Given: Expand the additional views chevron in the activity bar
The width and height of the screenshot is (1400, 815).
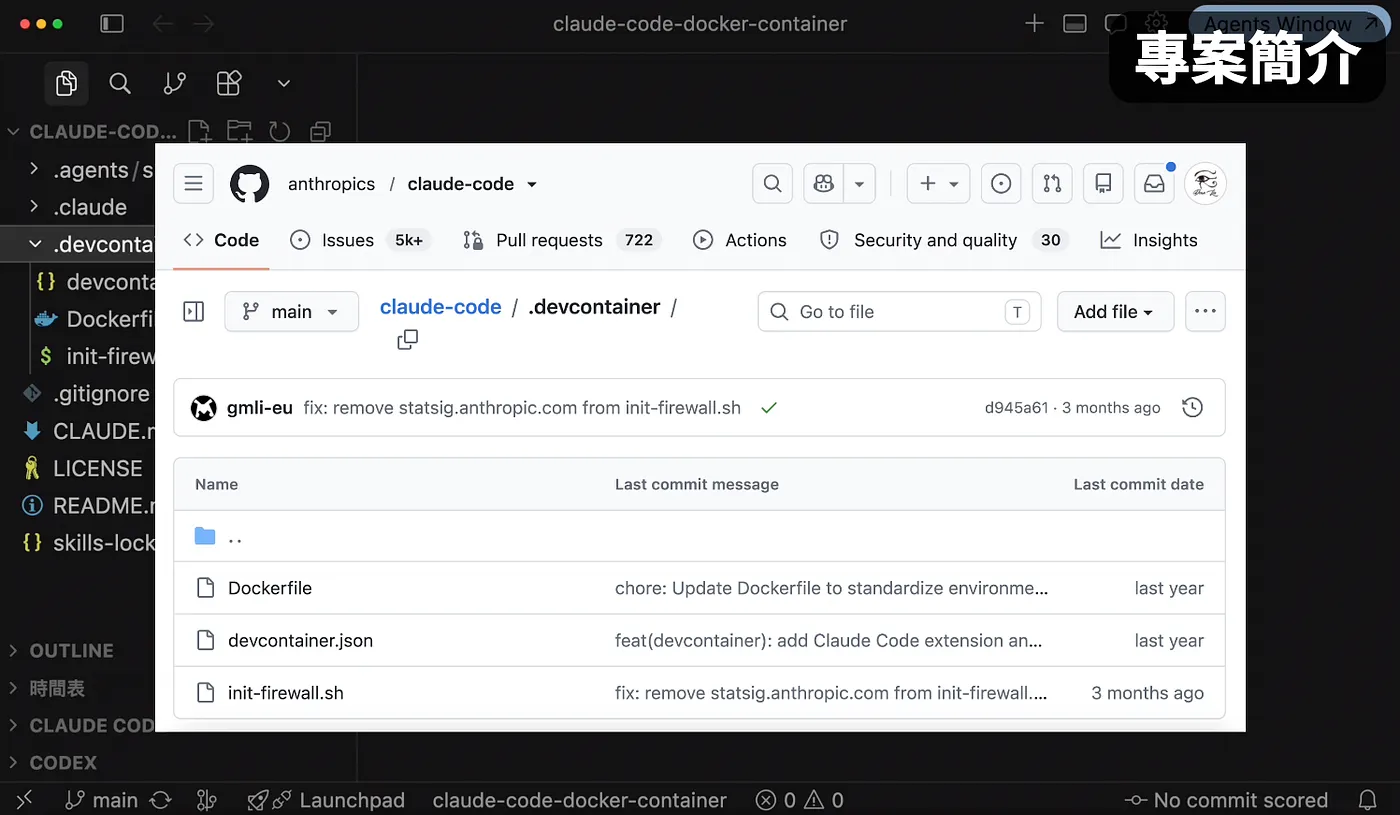Looking at the screenshot, I should (284, 83).
